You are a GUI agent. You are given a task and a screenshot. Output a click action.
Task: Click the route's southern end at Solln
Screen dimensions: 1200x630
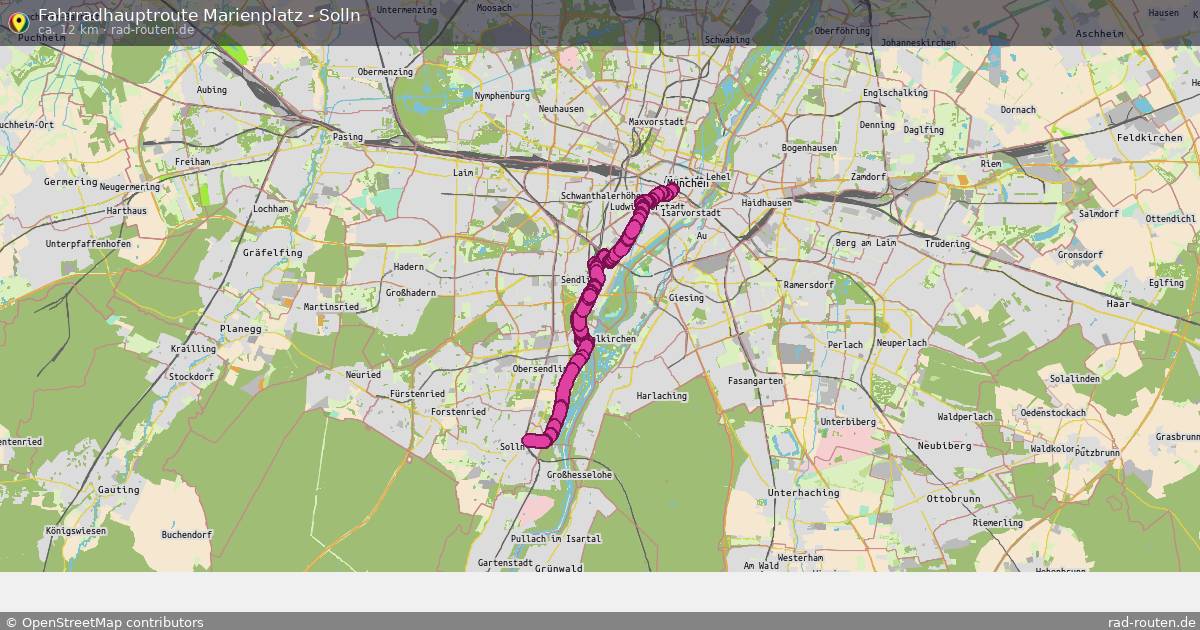(x=529, y=439)
